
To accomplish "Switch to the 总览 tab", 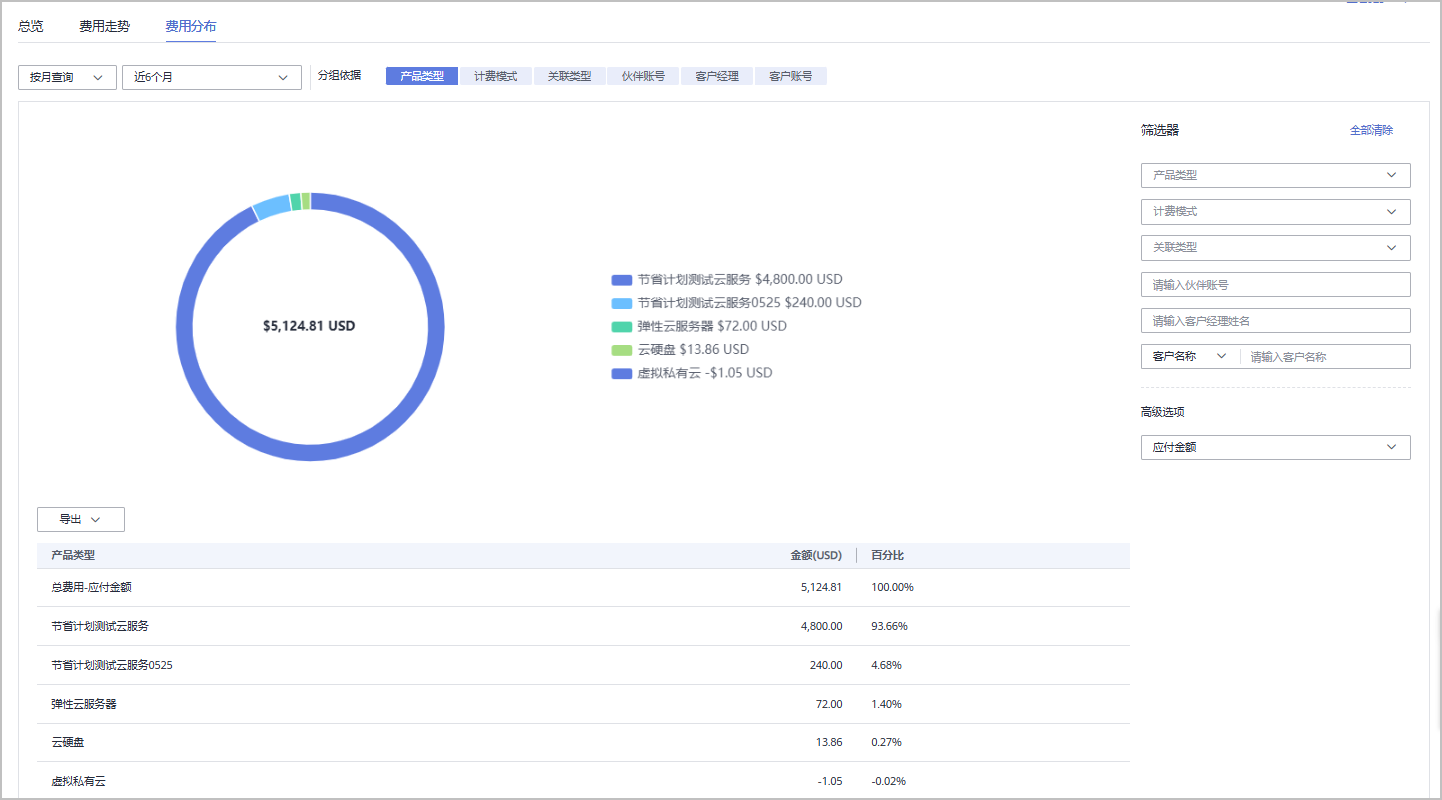I will pos(31,26).
